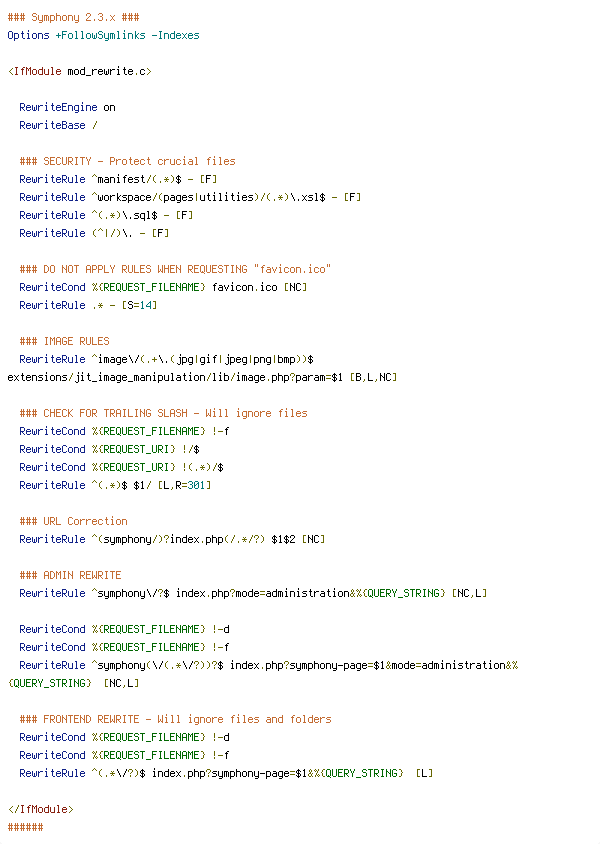
Task: Select the 'RewriteRule ^manifest/(.*)$ - [F]' line
Action: pyautogui.click(x=118, y=179)
